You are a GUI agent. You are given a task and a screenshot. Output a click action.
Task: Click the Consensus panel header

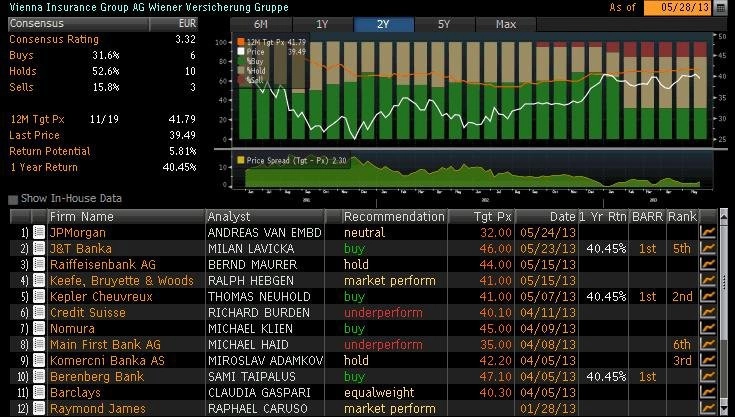click(x=78, y=23)
